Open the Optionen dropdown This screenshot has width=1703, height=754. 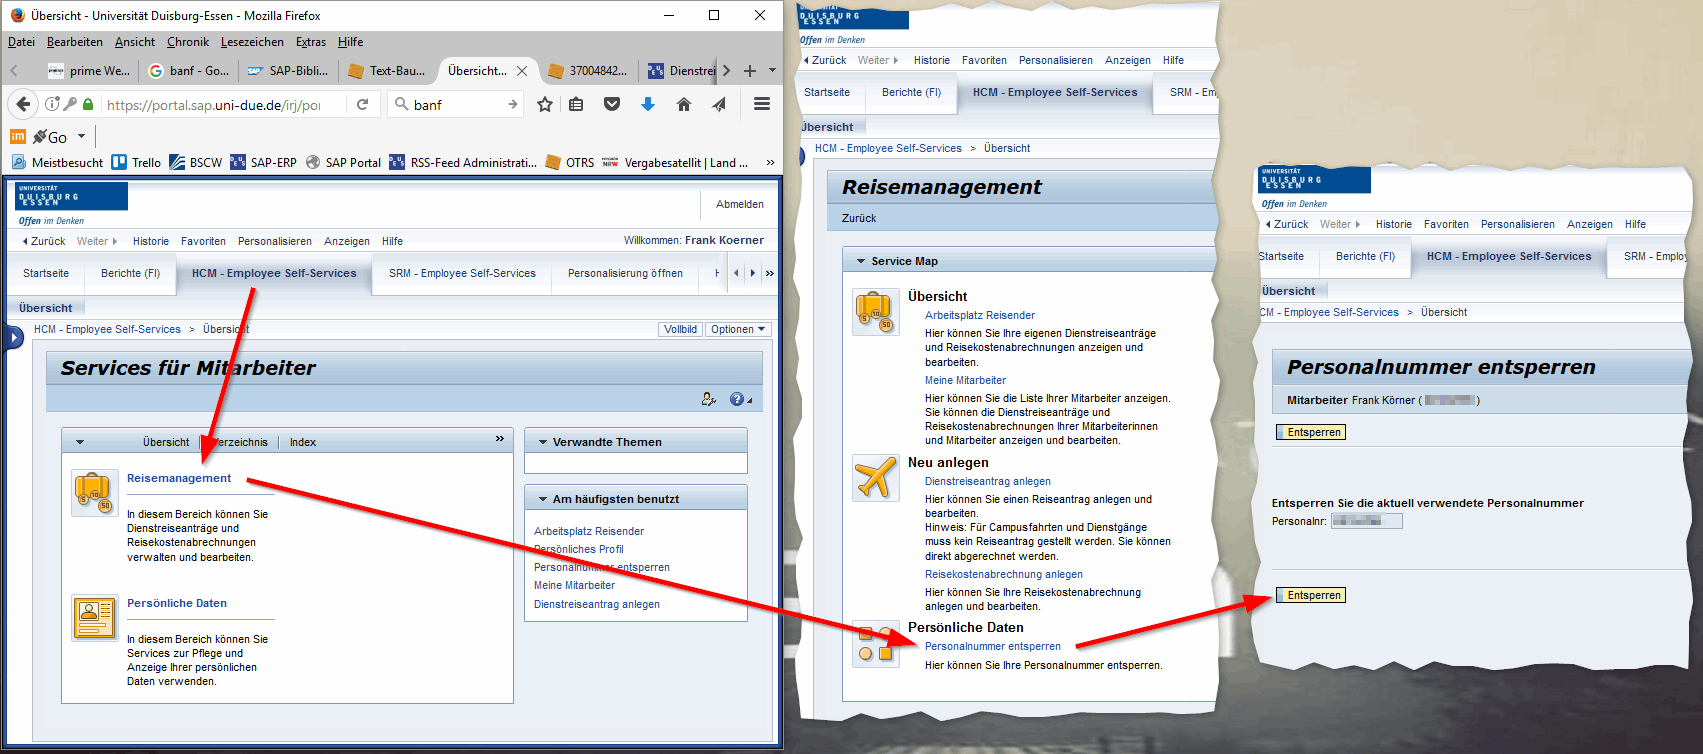pos(738,329)
